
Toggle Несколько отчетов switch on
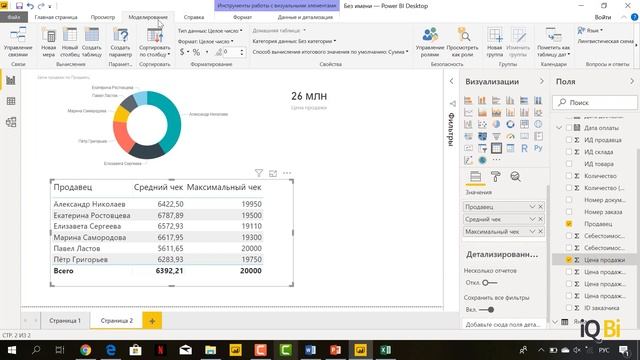[x=489, y=282]
